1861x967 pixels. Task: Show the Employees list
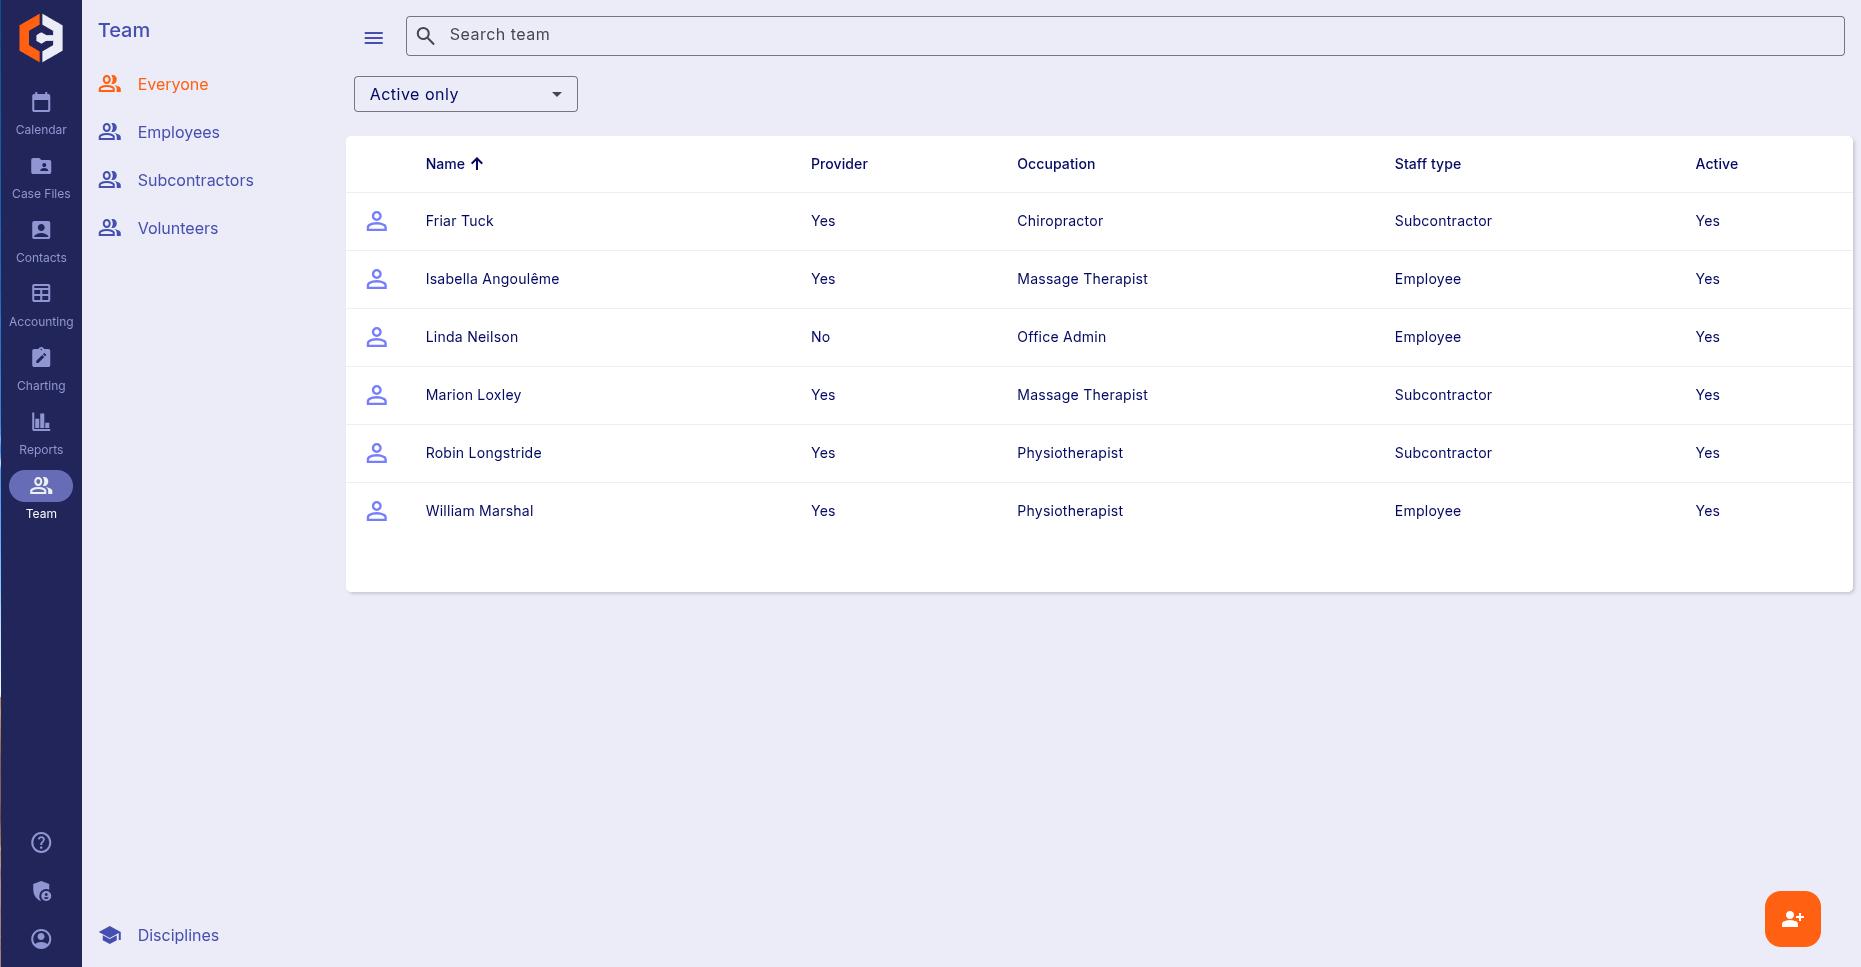pyautogui.click(x=178, y=132)
